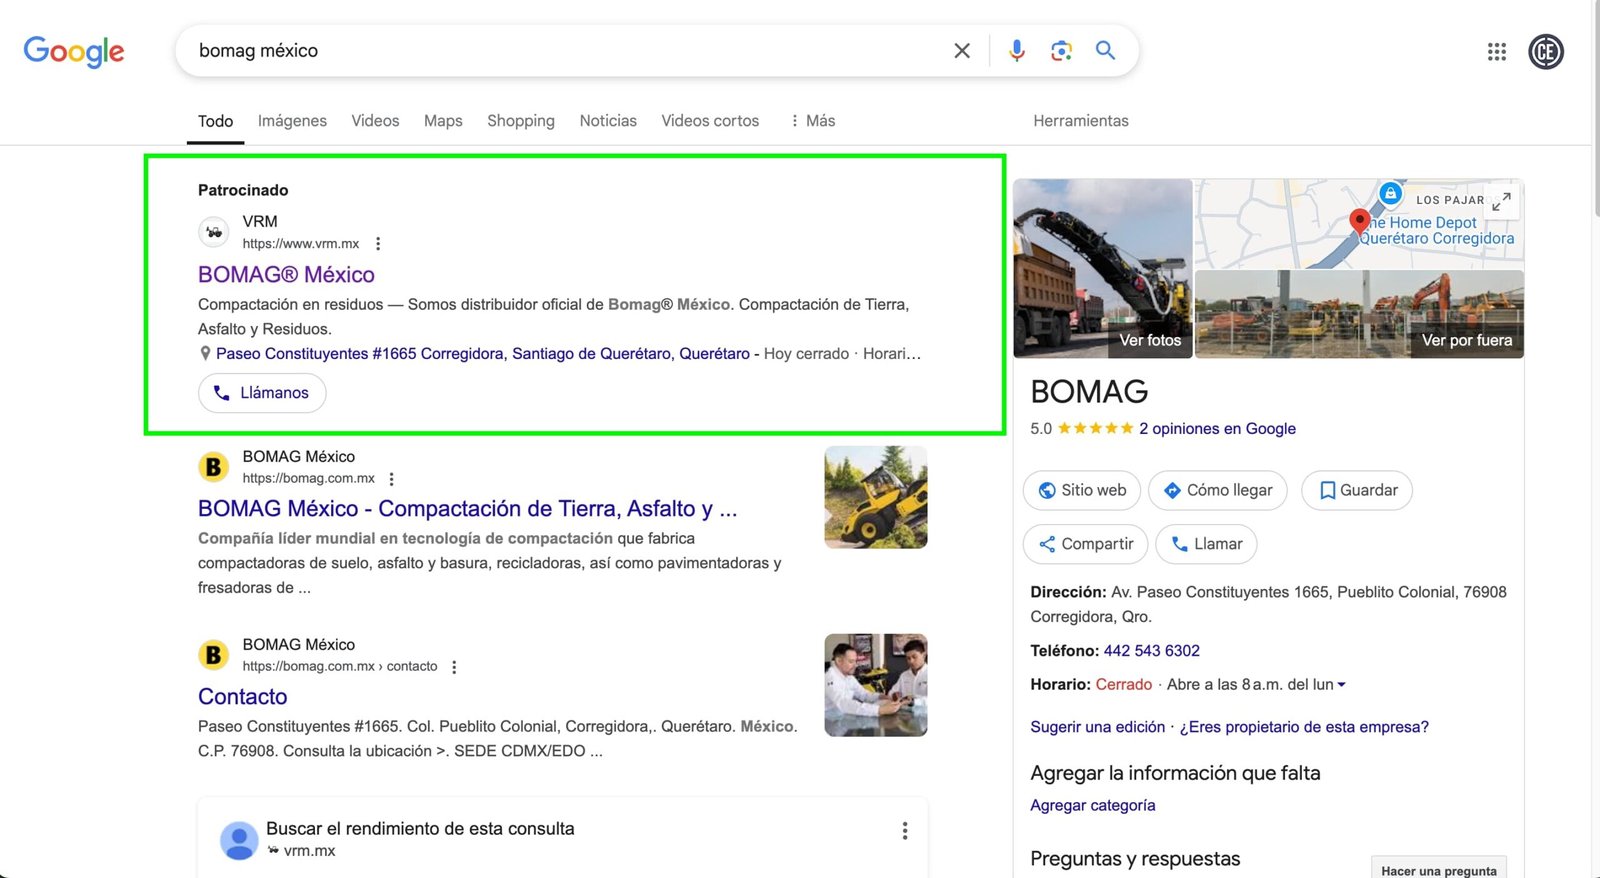
Task: Open options for the VRM sponsored result
Action: click(378, 244)
